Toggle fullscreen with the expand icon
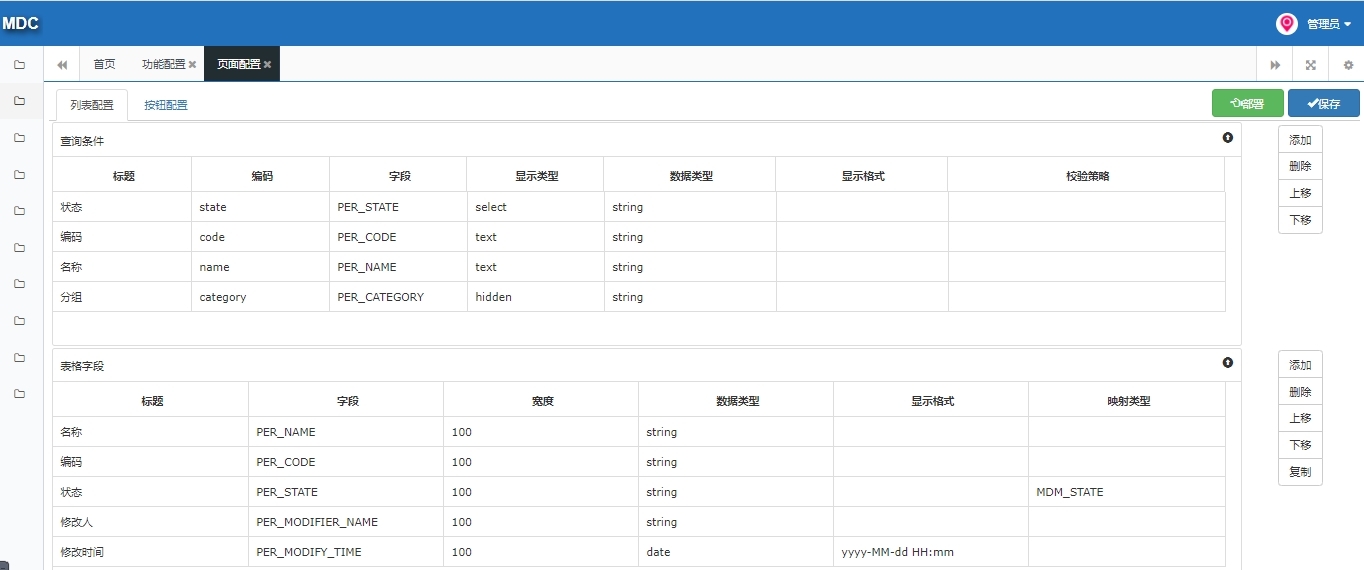Screen dimensions: 1364x570 (x=1311, y=65)
